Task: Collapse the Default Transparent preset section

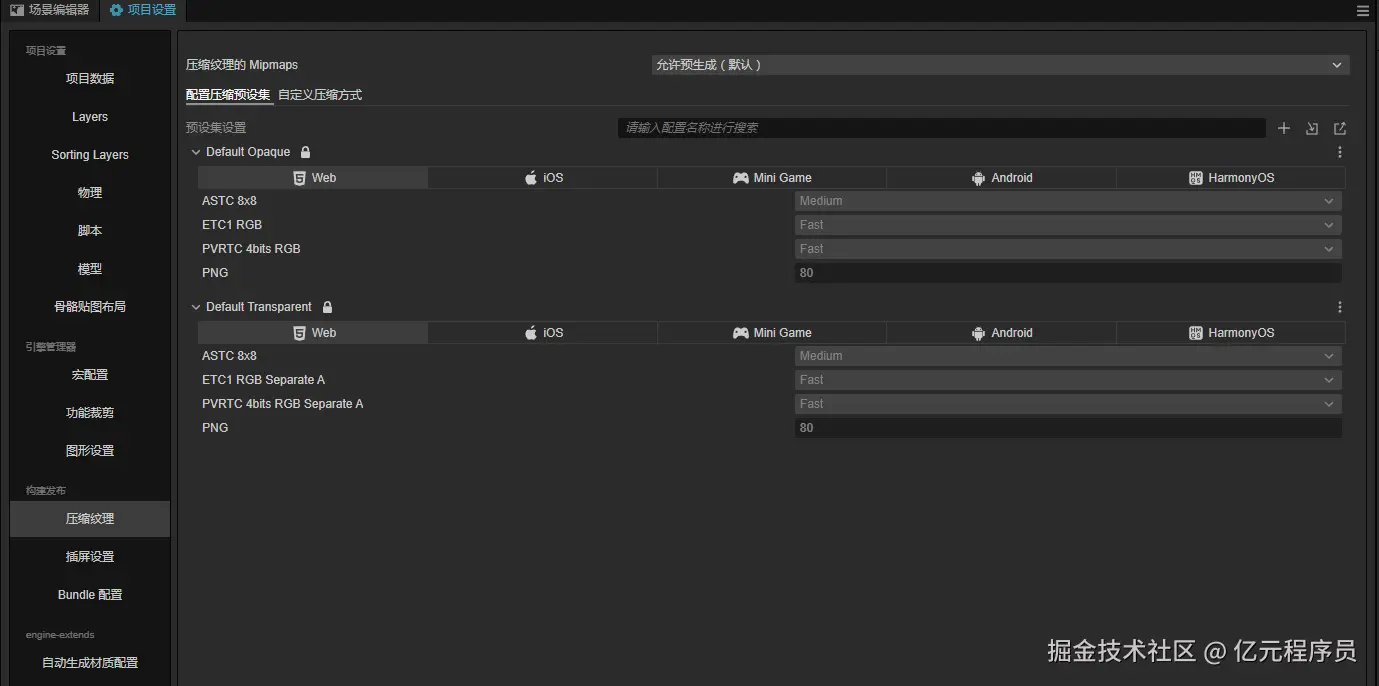Action: coord(196,307)
